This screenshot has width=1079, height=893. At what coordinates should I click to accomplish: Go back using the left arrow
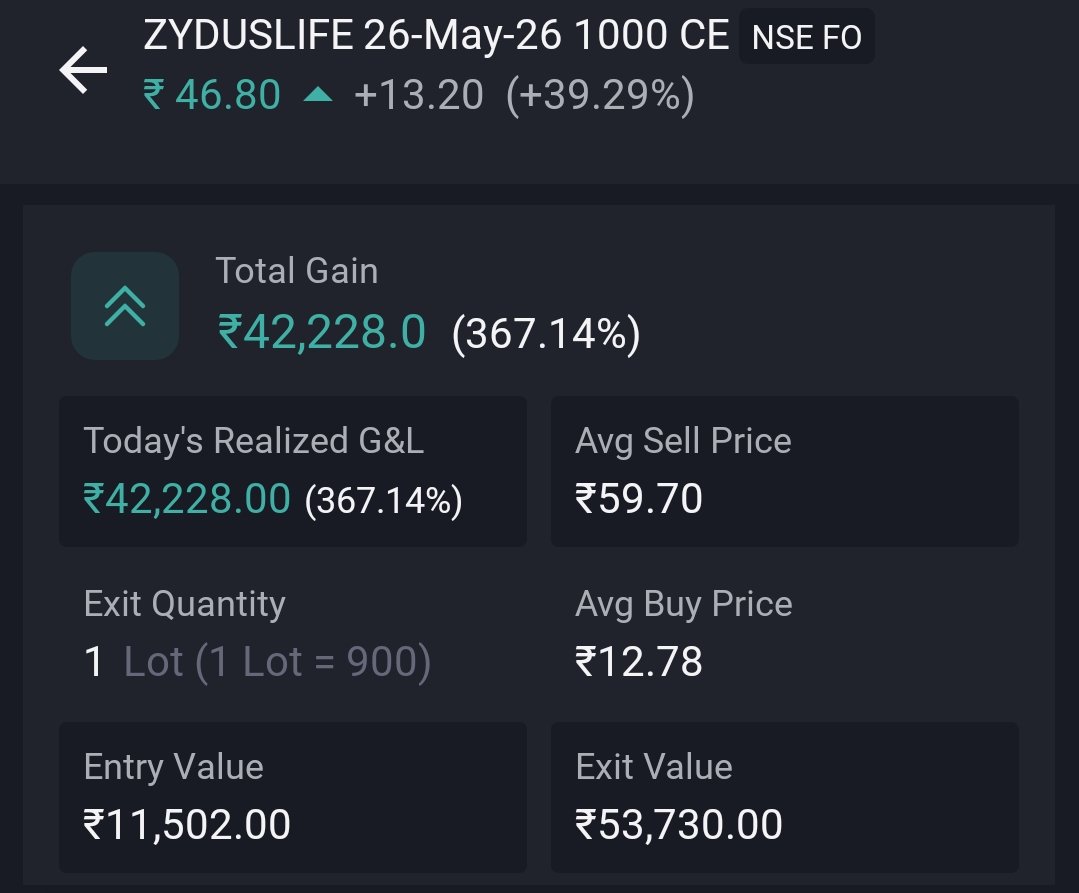tap(83, 69)
